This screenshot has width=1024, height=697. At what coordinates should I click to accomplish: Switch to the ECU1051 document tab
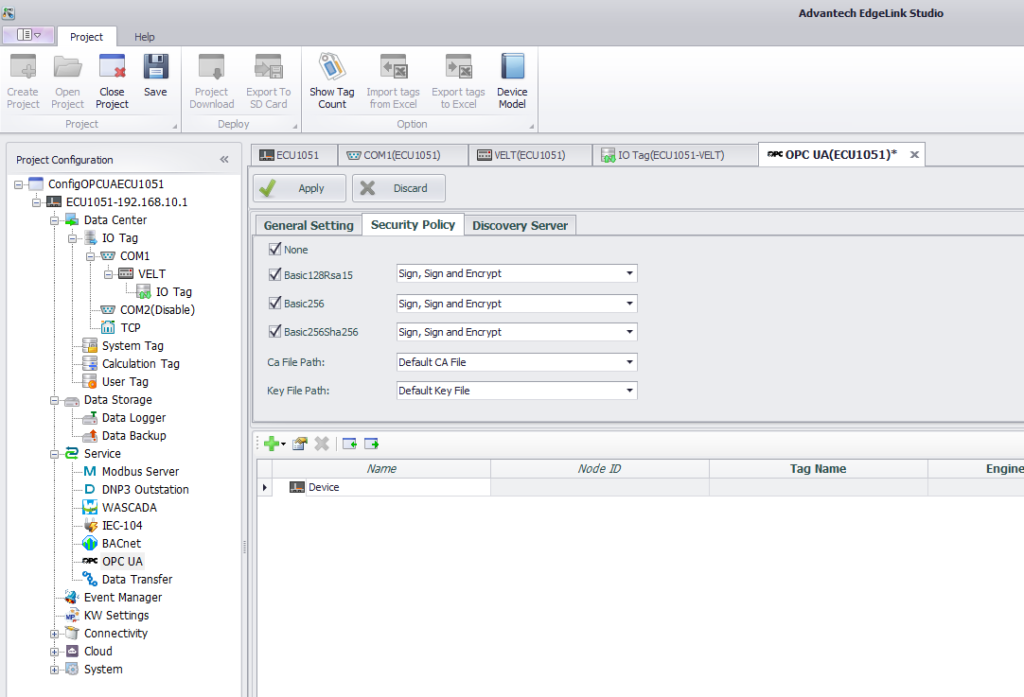click(292, 155)
